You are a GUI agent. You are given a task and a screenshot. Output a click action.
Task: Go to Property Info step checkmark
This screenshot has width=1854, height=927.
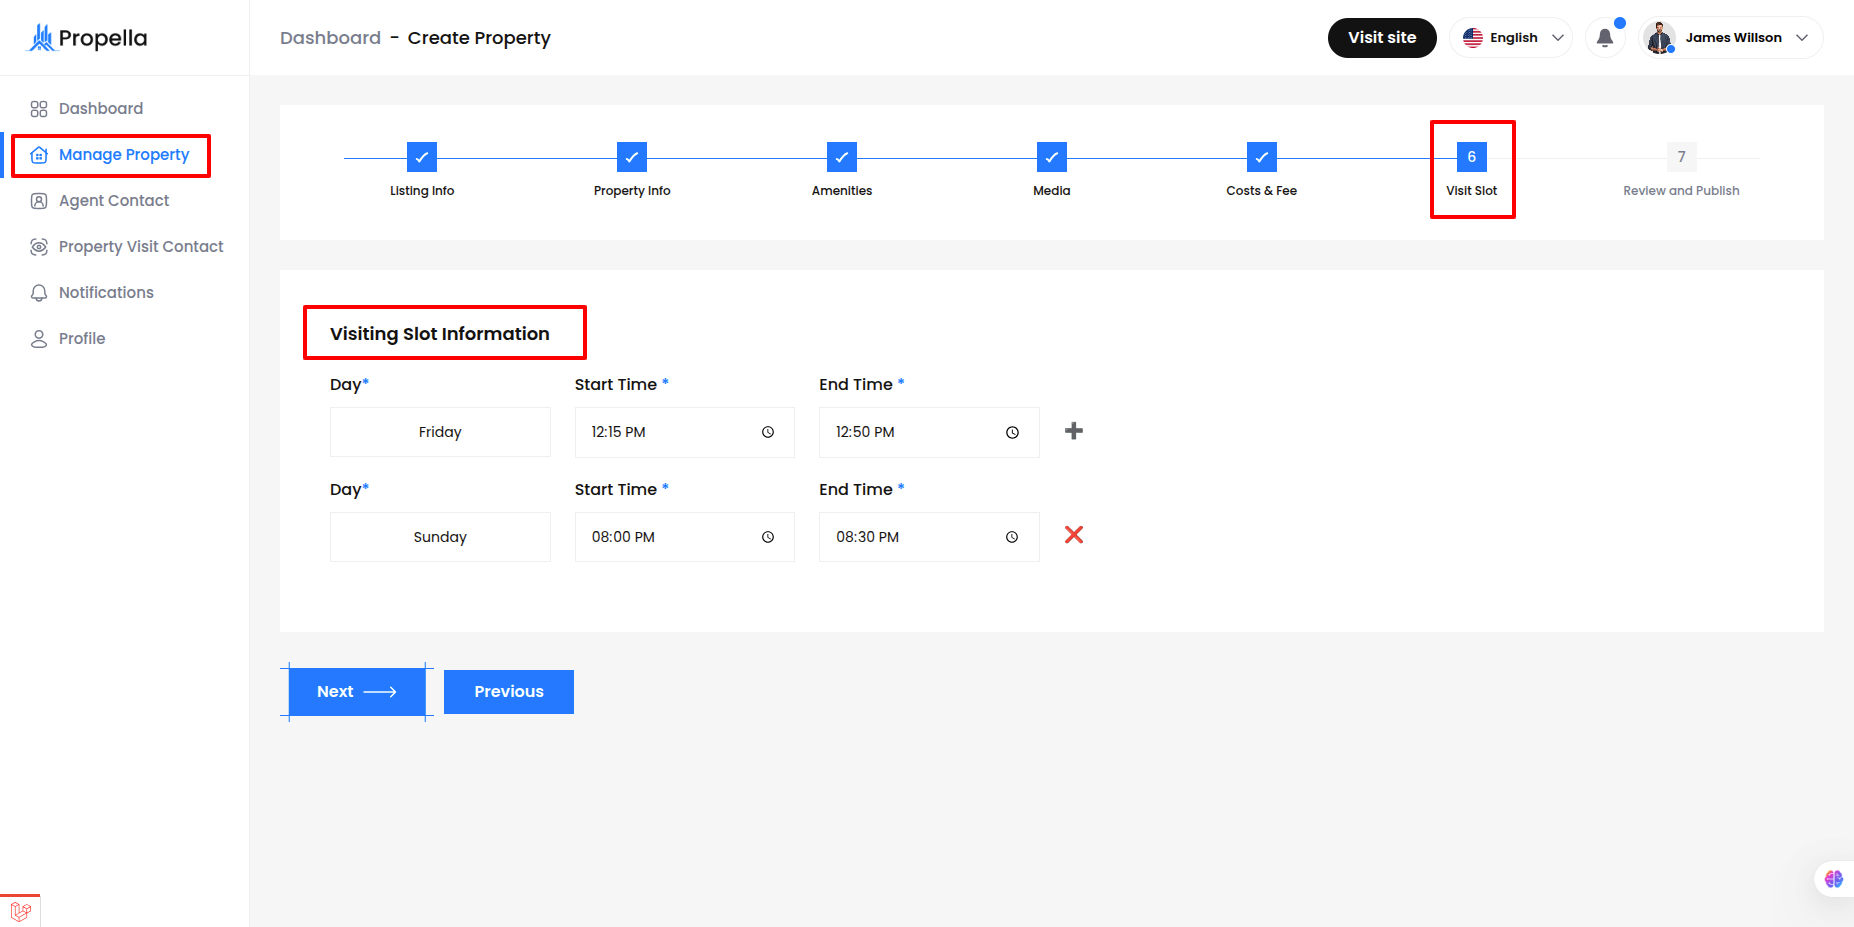coord(632,157)
